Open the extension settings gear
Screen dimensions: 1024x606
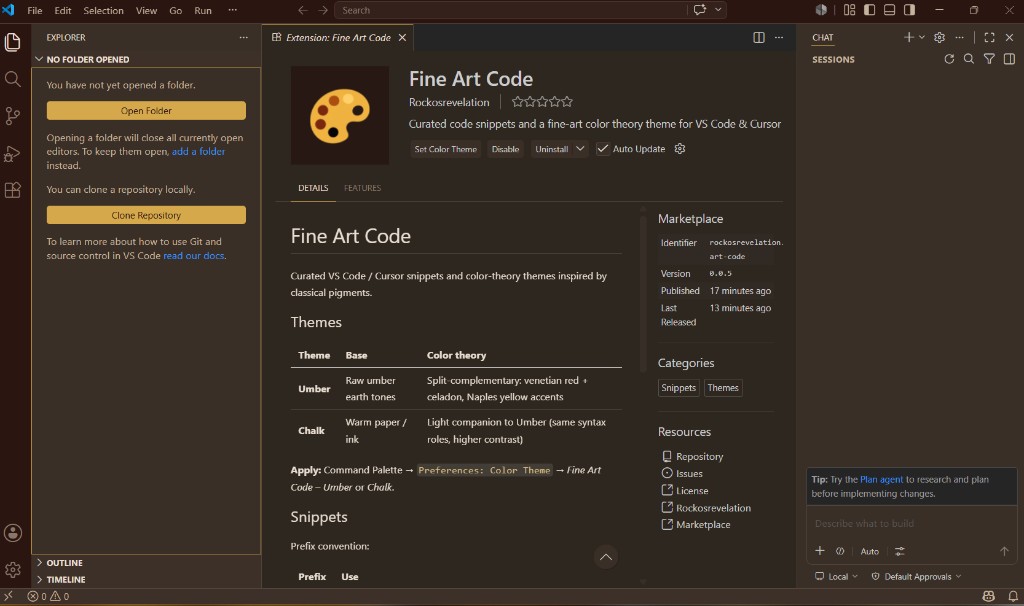coord(680,149)
